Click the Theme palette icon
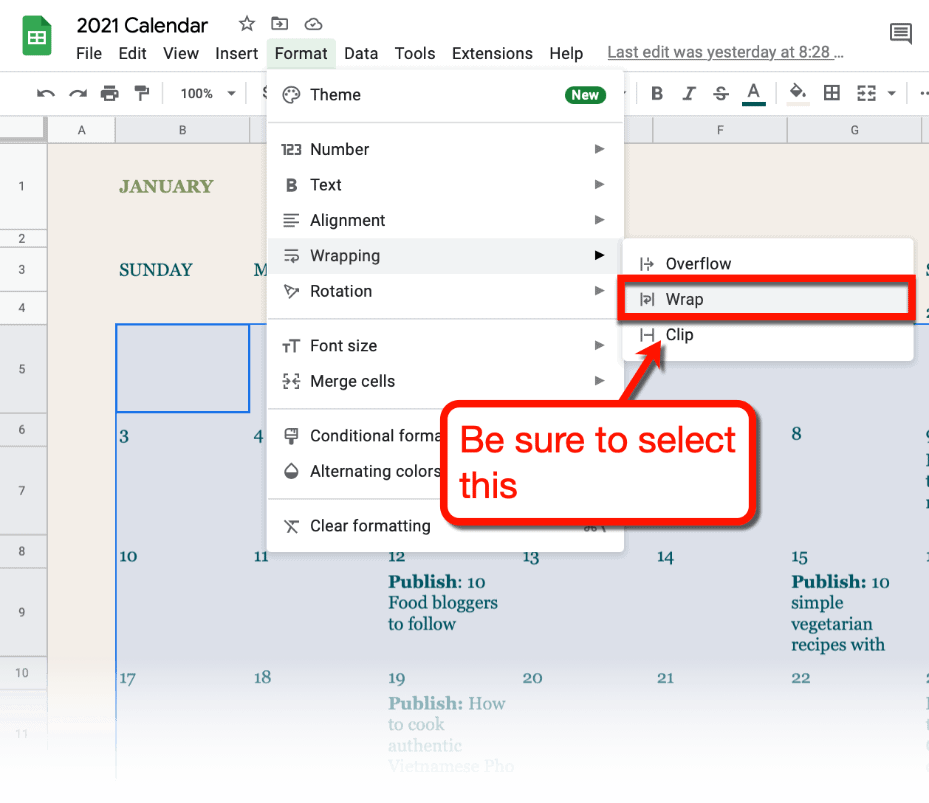 [291, 94]
